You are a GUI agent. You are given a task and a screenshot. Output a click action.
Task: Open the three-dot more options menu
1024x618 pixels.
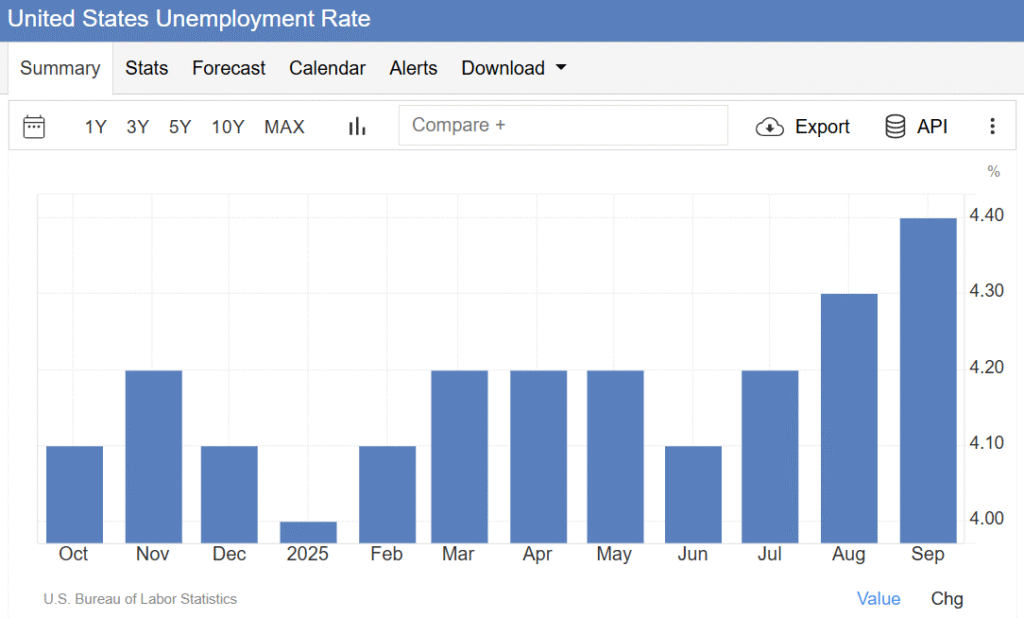pyautogui.click(x=992, y=126)
